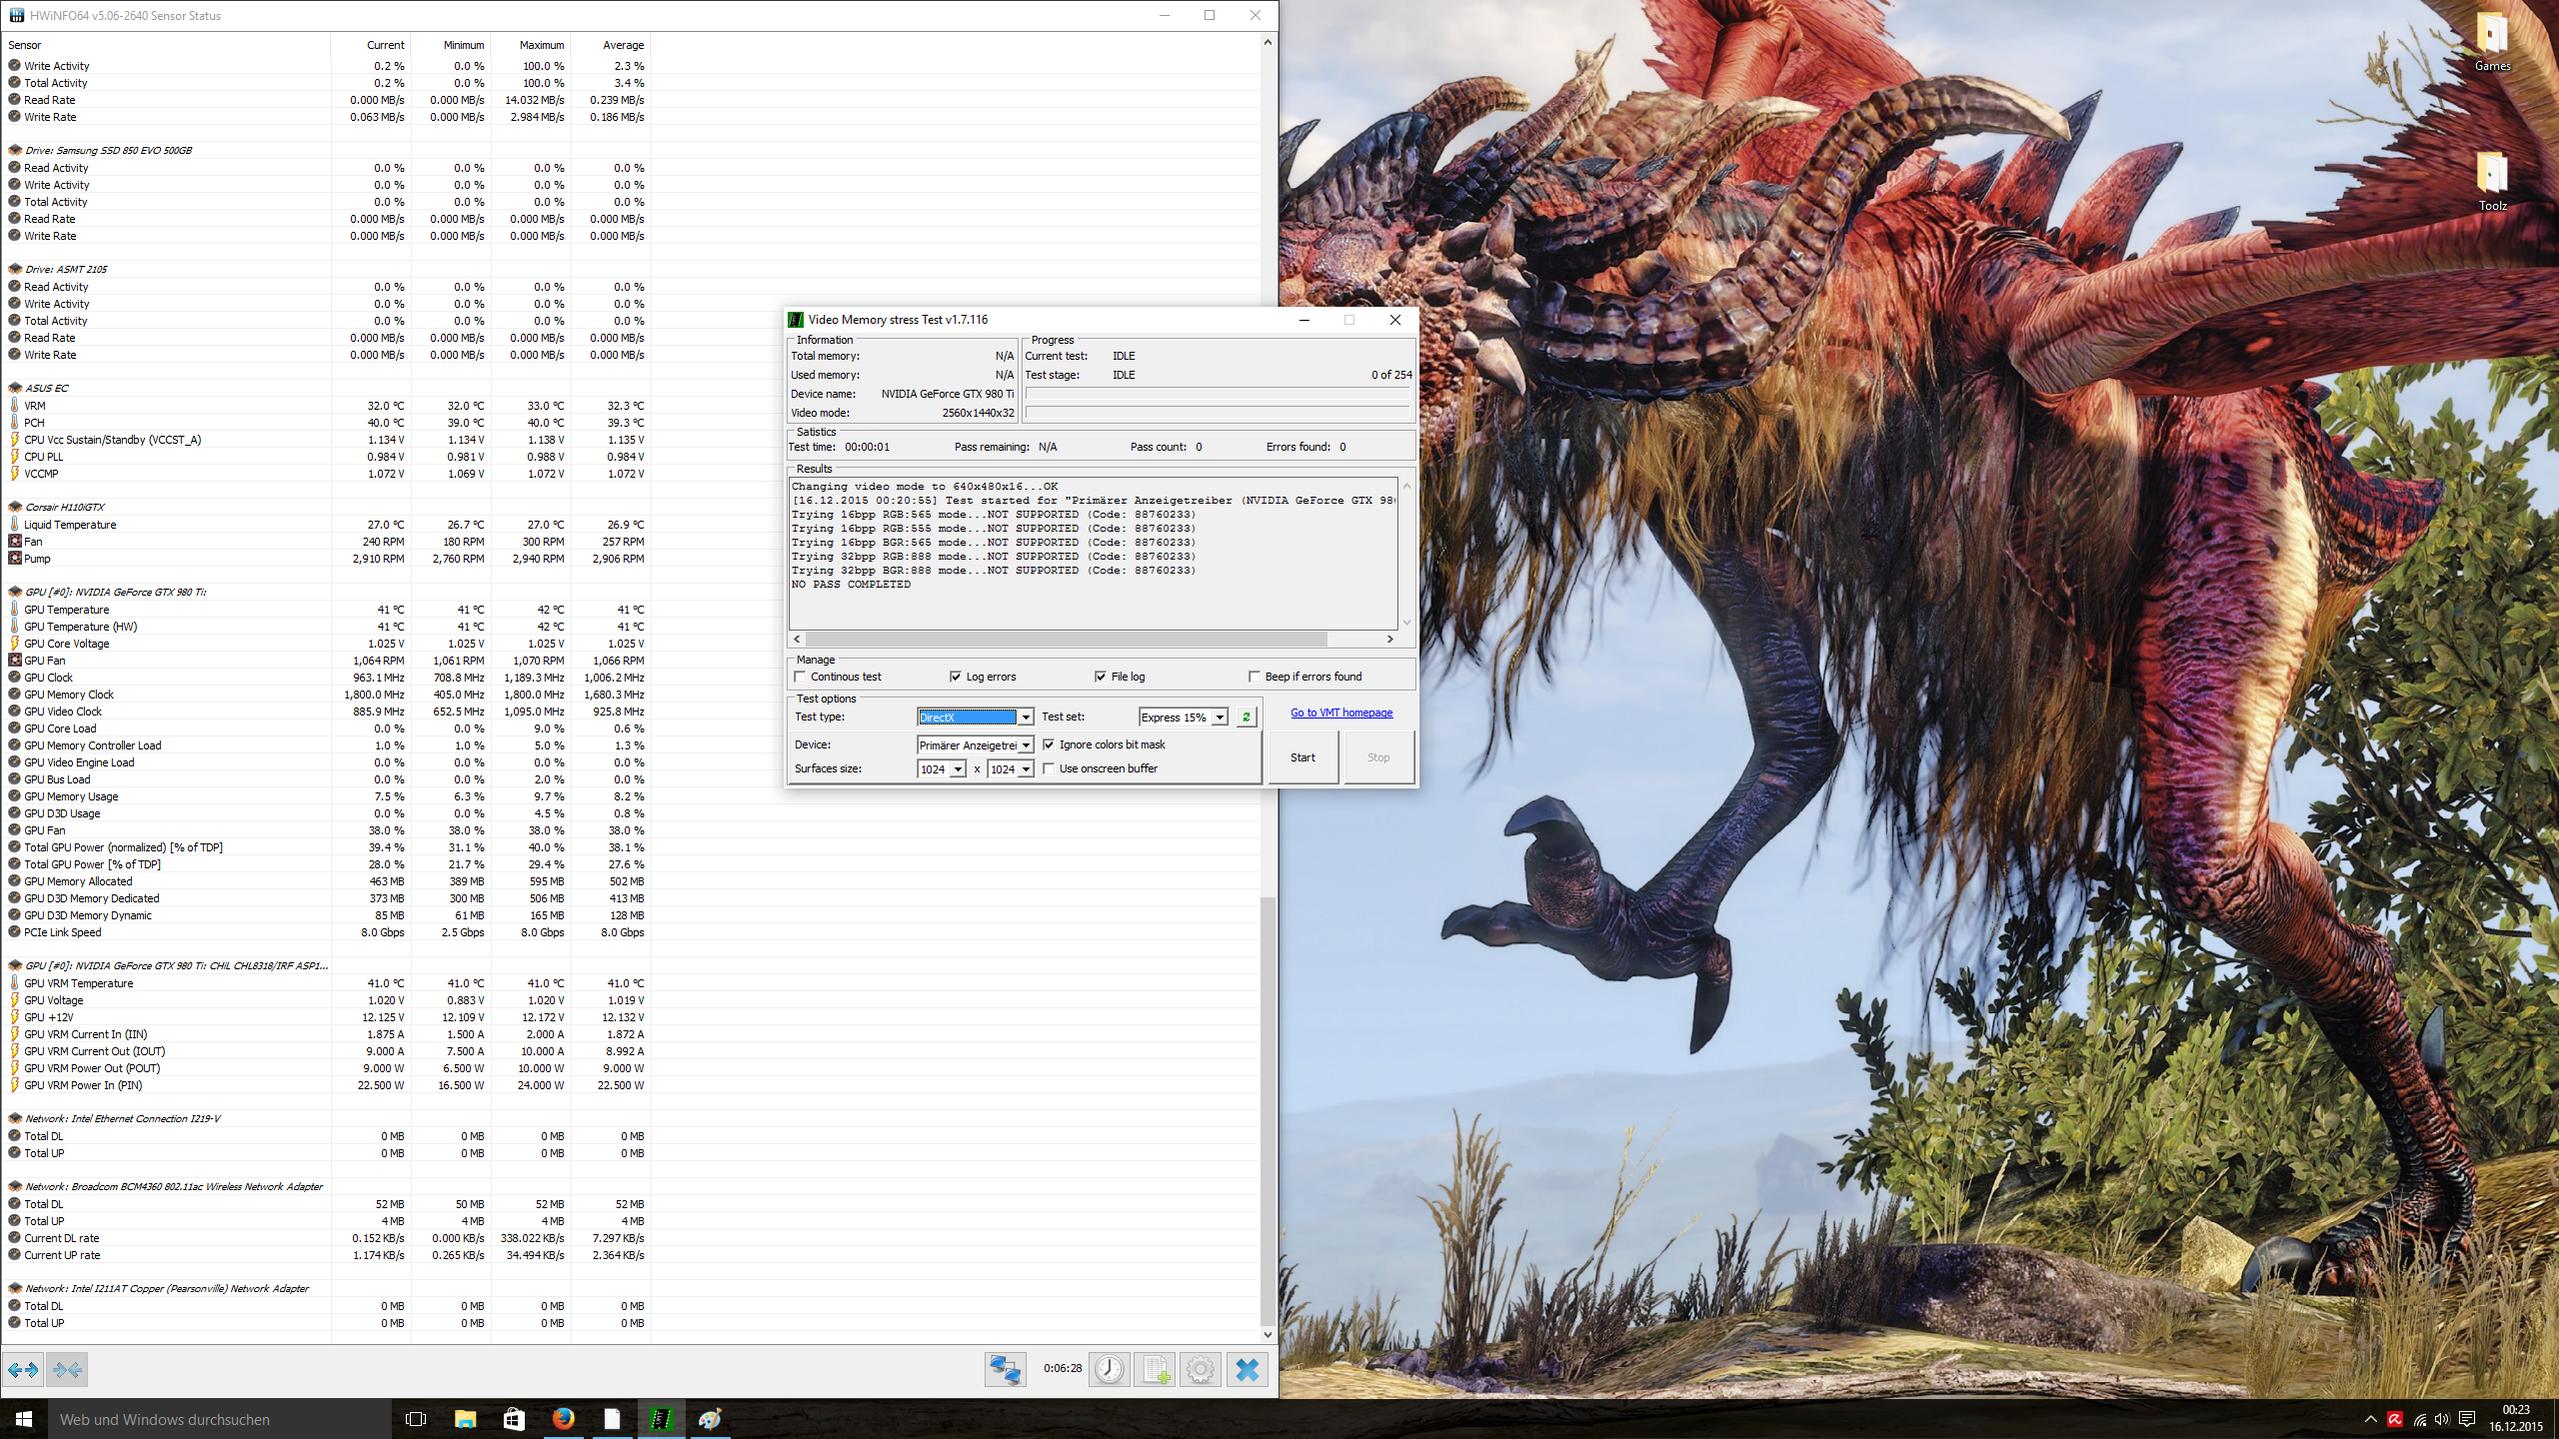This screenshot has width=2559, height=1439.
Task: Click the green refresh icon beside Test set
Action: click(1246, 717)
